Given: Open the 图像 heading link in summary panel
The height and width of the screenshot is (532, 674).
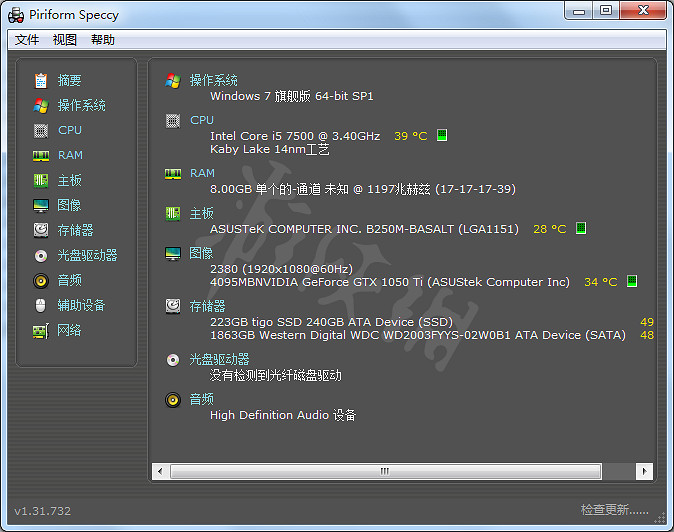Looking at the screenshot, I should pyautogui.click(x=201, y=254).
